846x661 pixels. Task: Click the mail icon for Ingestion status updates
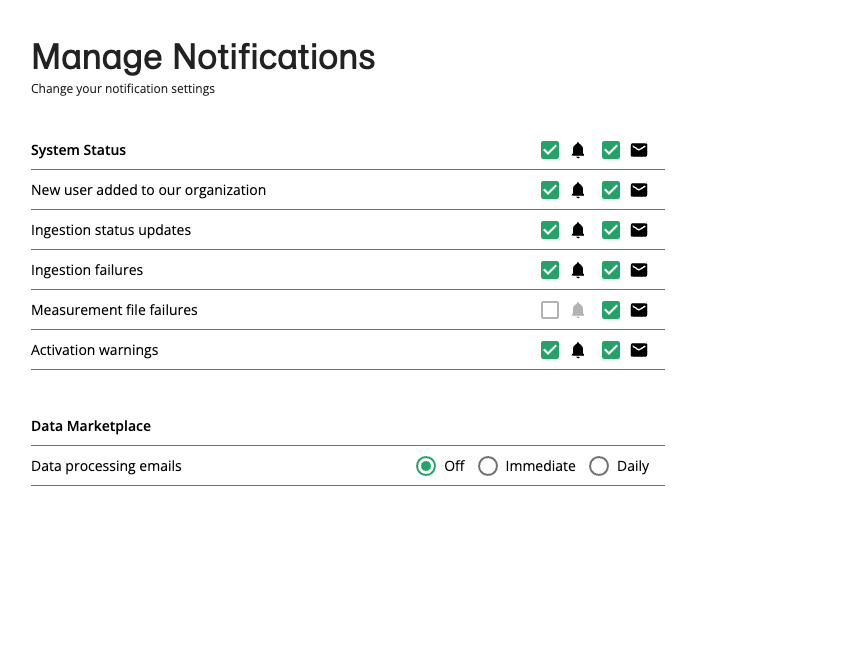[x=639, y=229]
